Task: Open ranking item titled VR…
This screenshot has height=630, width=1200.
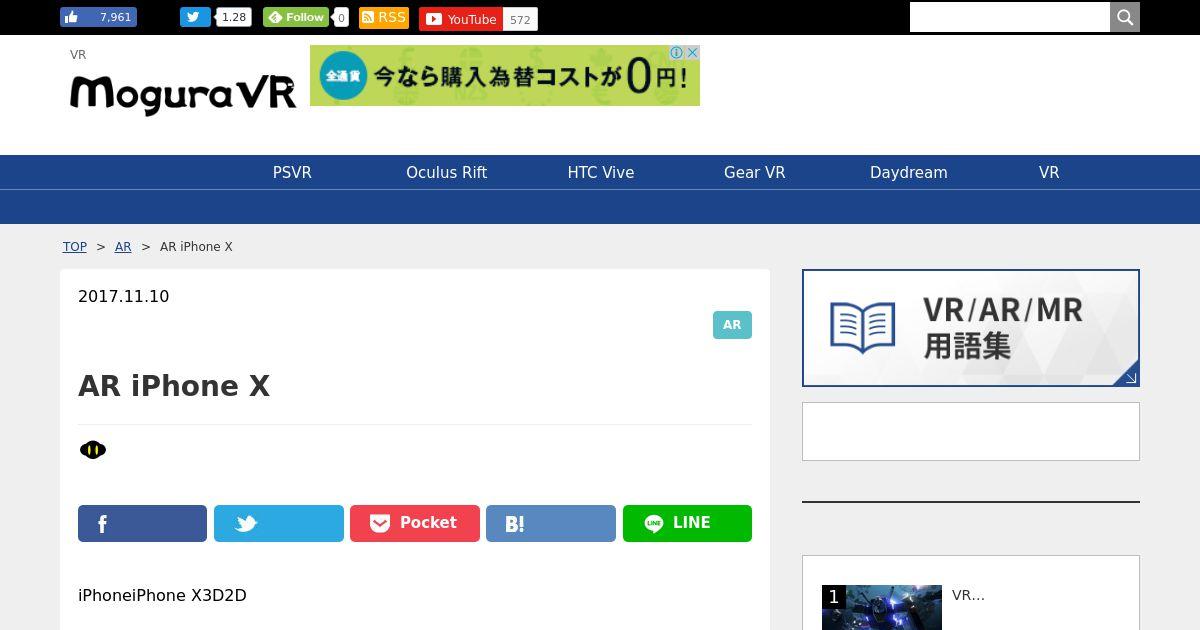Action: [x=968, y=595]
